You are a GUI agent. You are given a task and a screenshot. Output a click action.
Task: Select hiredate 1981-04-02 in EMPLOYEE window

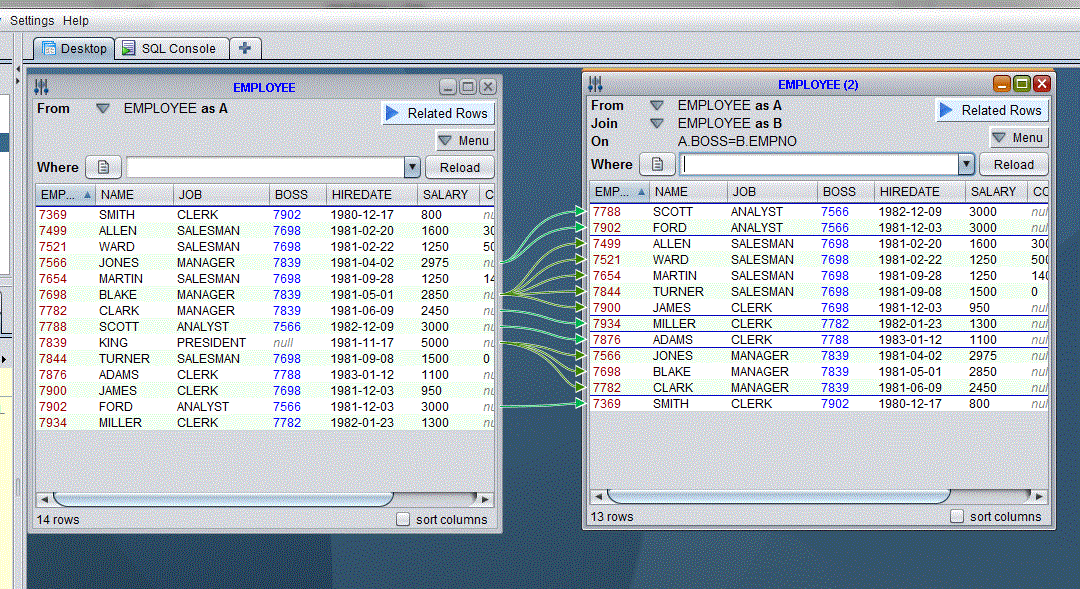coord(362,263)
